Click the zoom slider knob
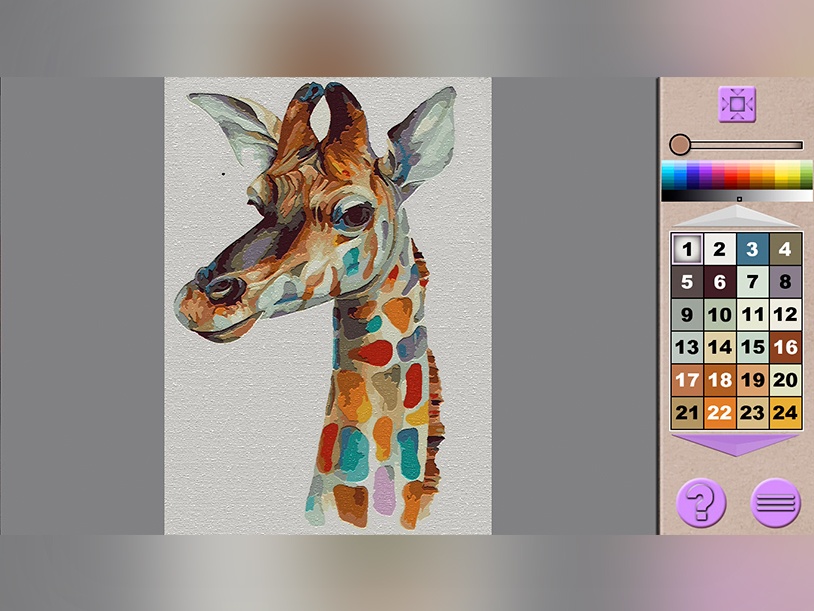Viewport: 814px width, 611px height. 680,145
